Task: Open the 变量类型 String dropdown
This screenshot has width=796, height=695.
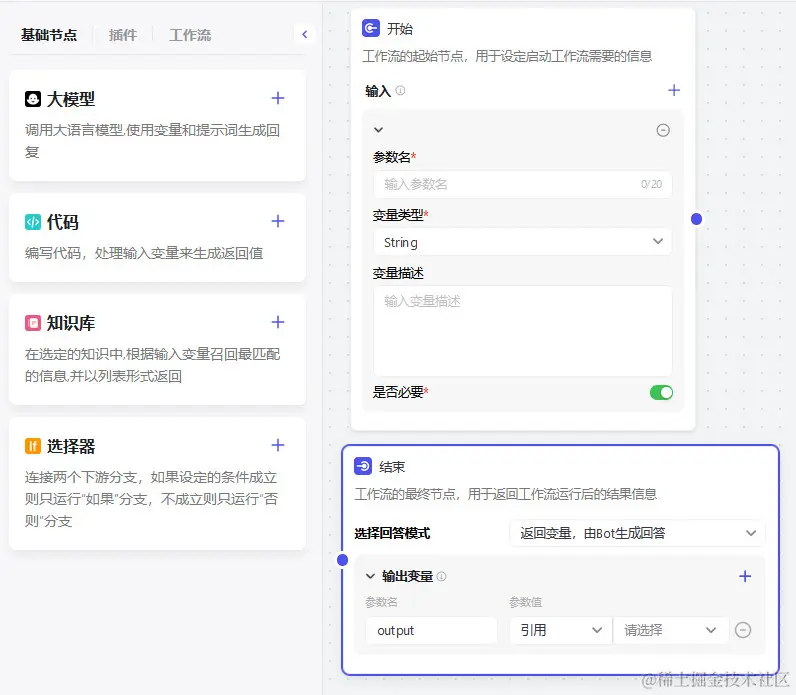Action: pyautogui.click(x=522, y=242)
